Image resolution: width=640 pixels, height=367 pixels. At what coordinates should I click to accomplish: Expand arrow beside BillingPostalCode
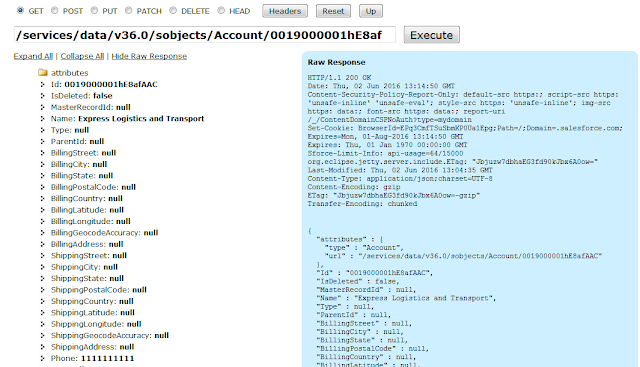42,187
